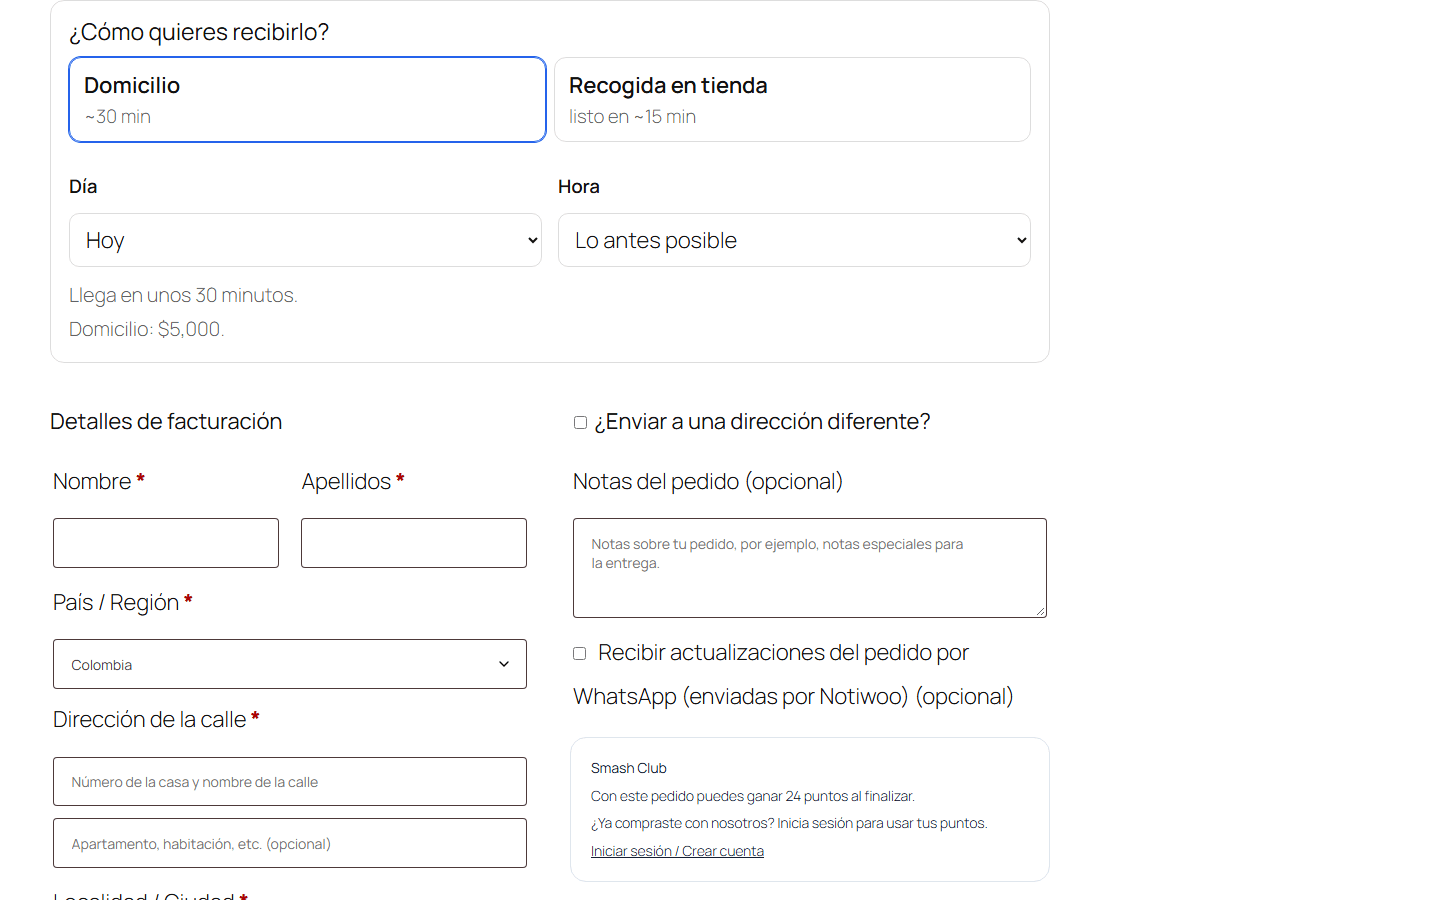Select the Domicilio delivery option
The height and width of the screenshot is (900, 1440).
[307, 100]
